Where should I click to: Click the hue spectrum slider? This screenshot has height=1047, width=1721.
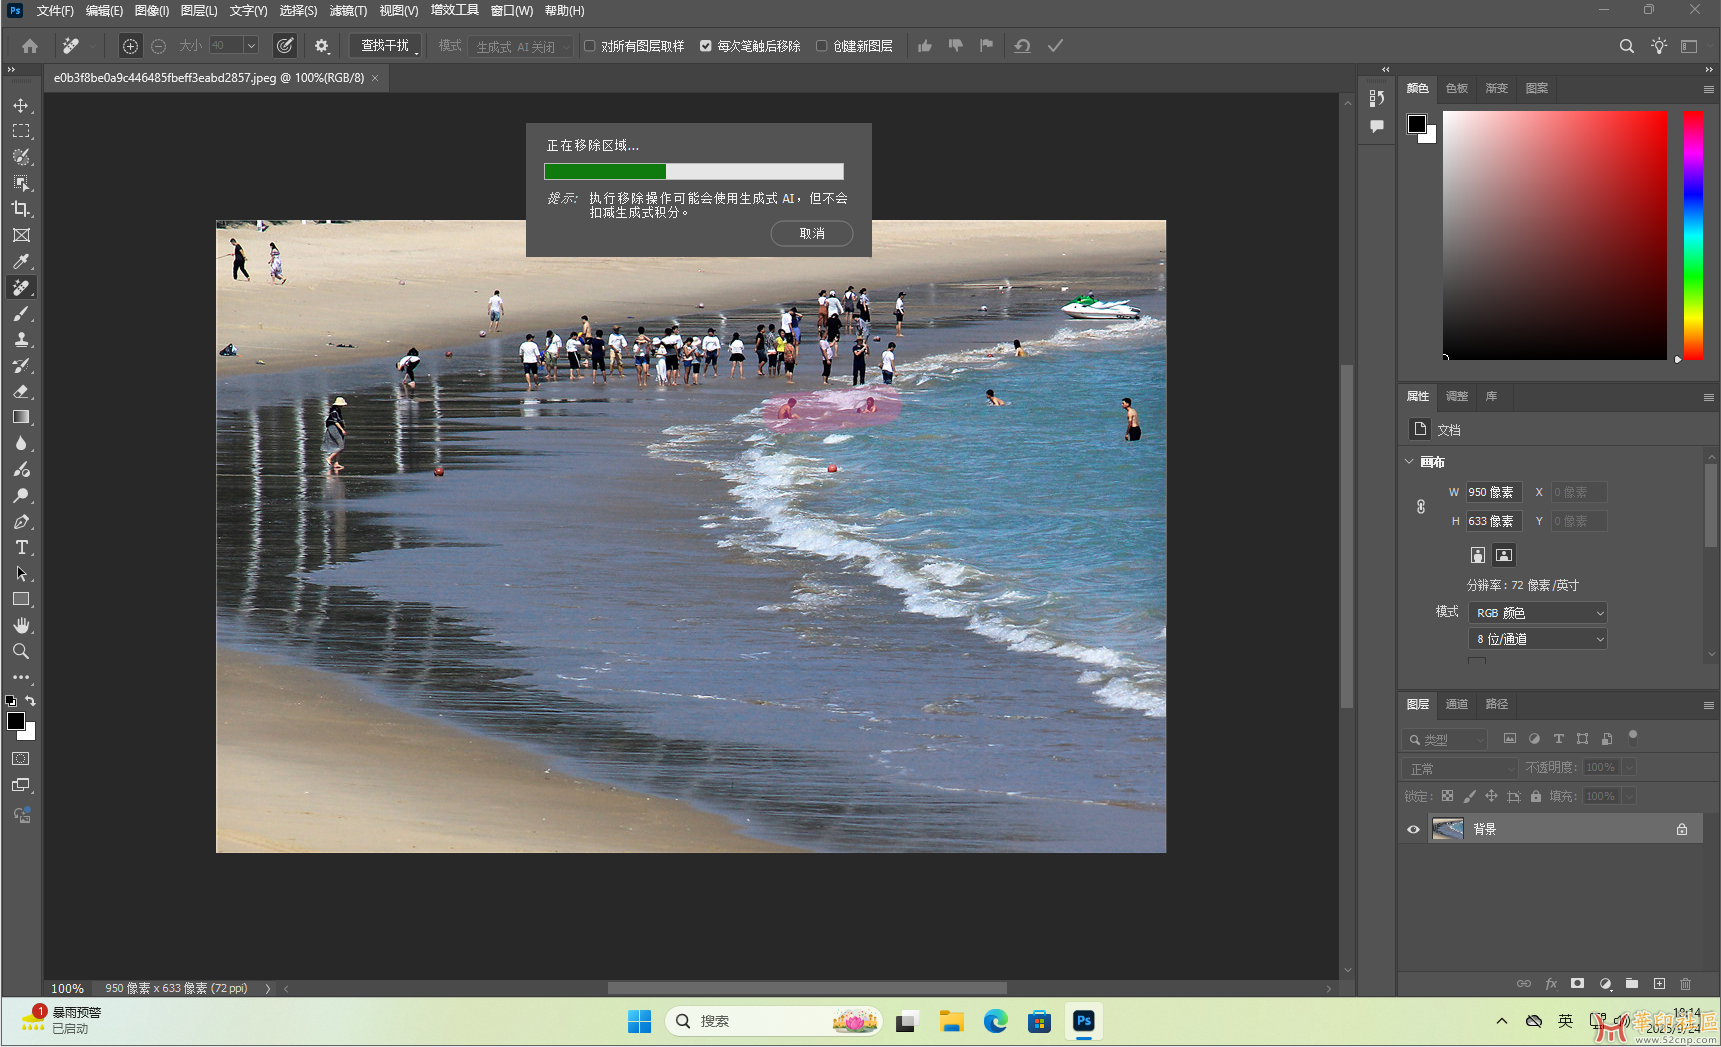click(1693, 235)
